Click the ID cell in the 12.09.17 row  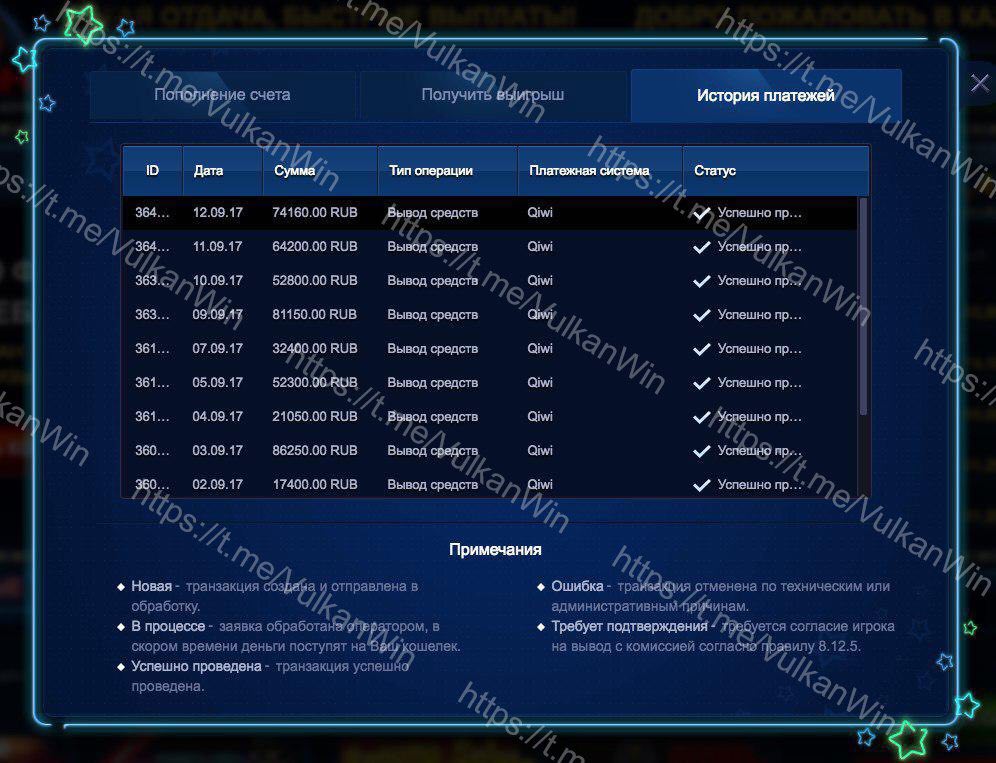coord(152,213)
